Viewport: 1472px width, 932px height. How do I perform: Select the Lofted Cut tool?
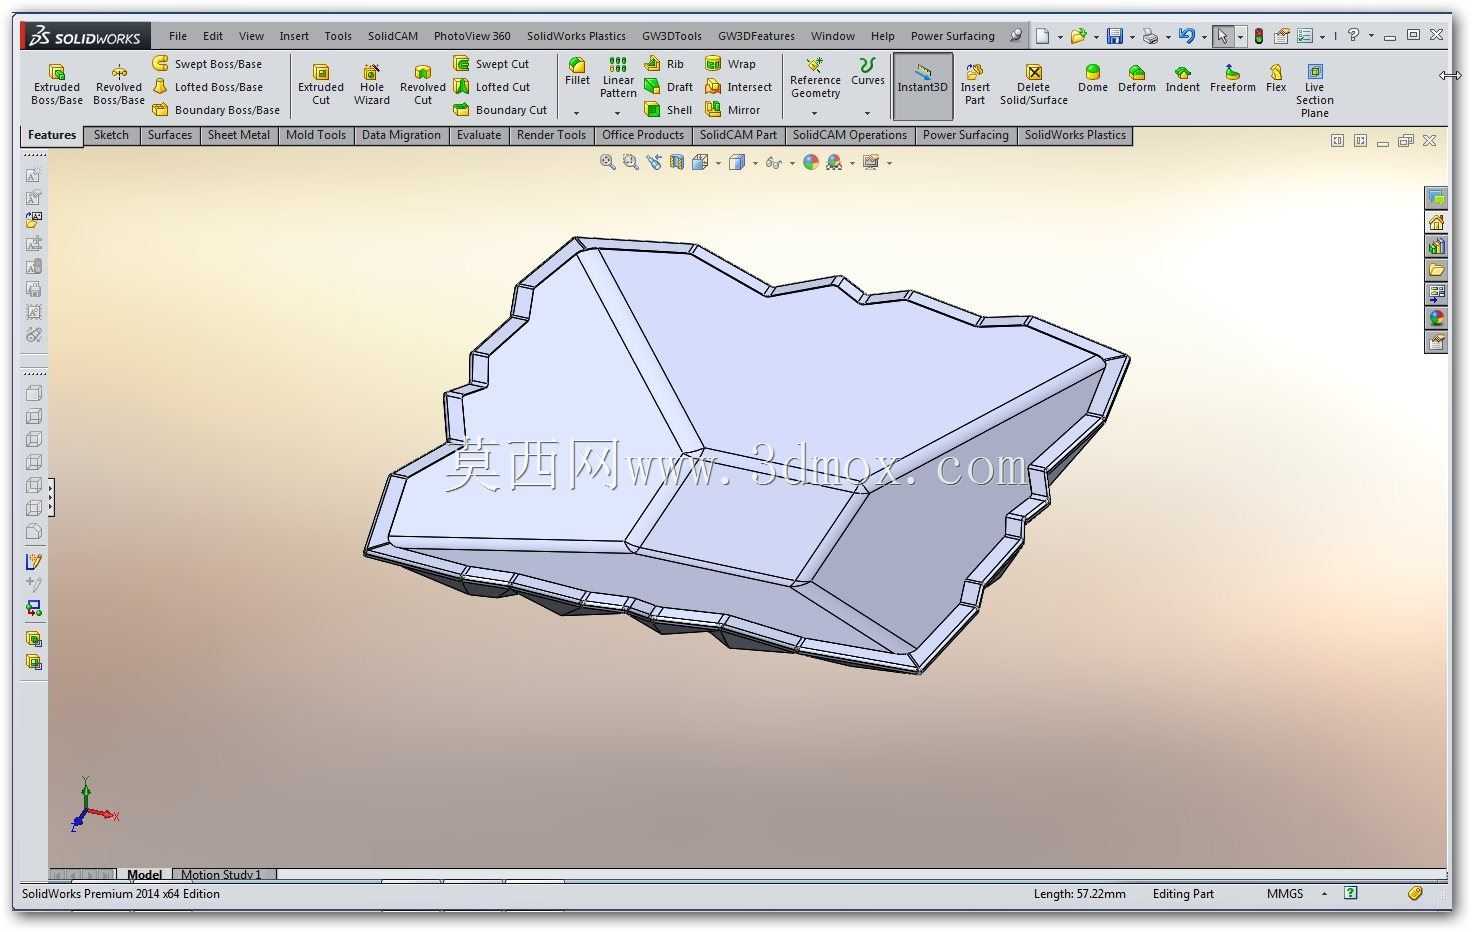point(492,87)
